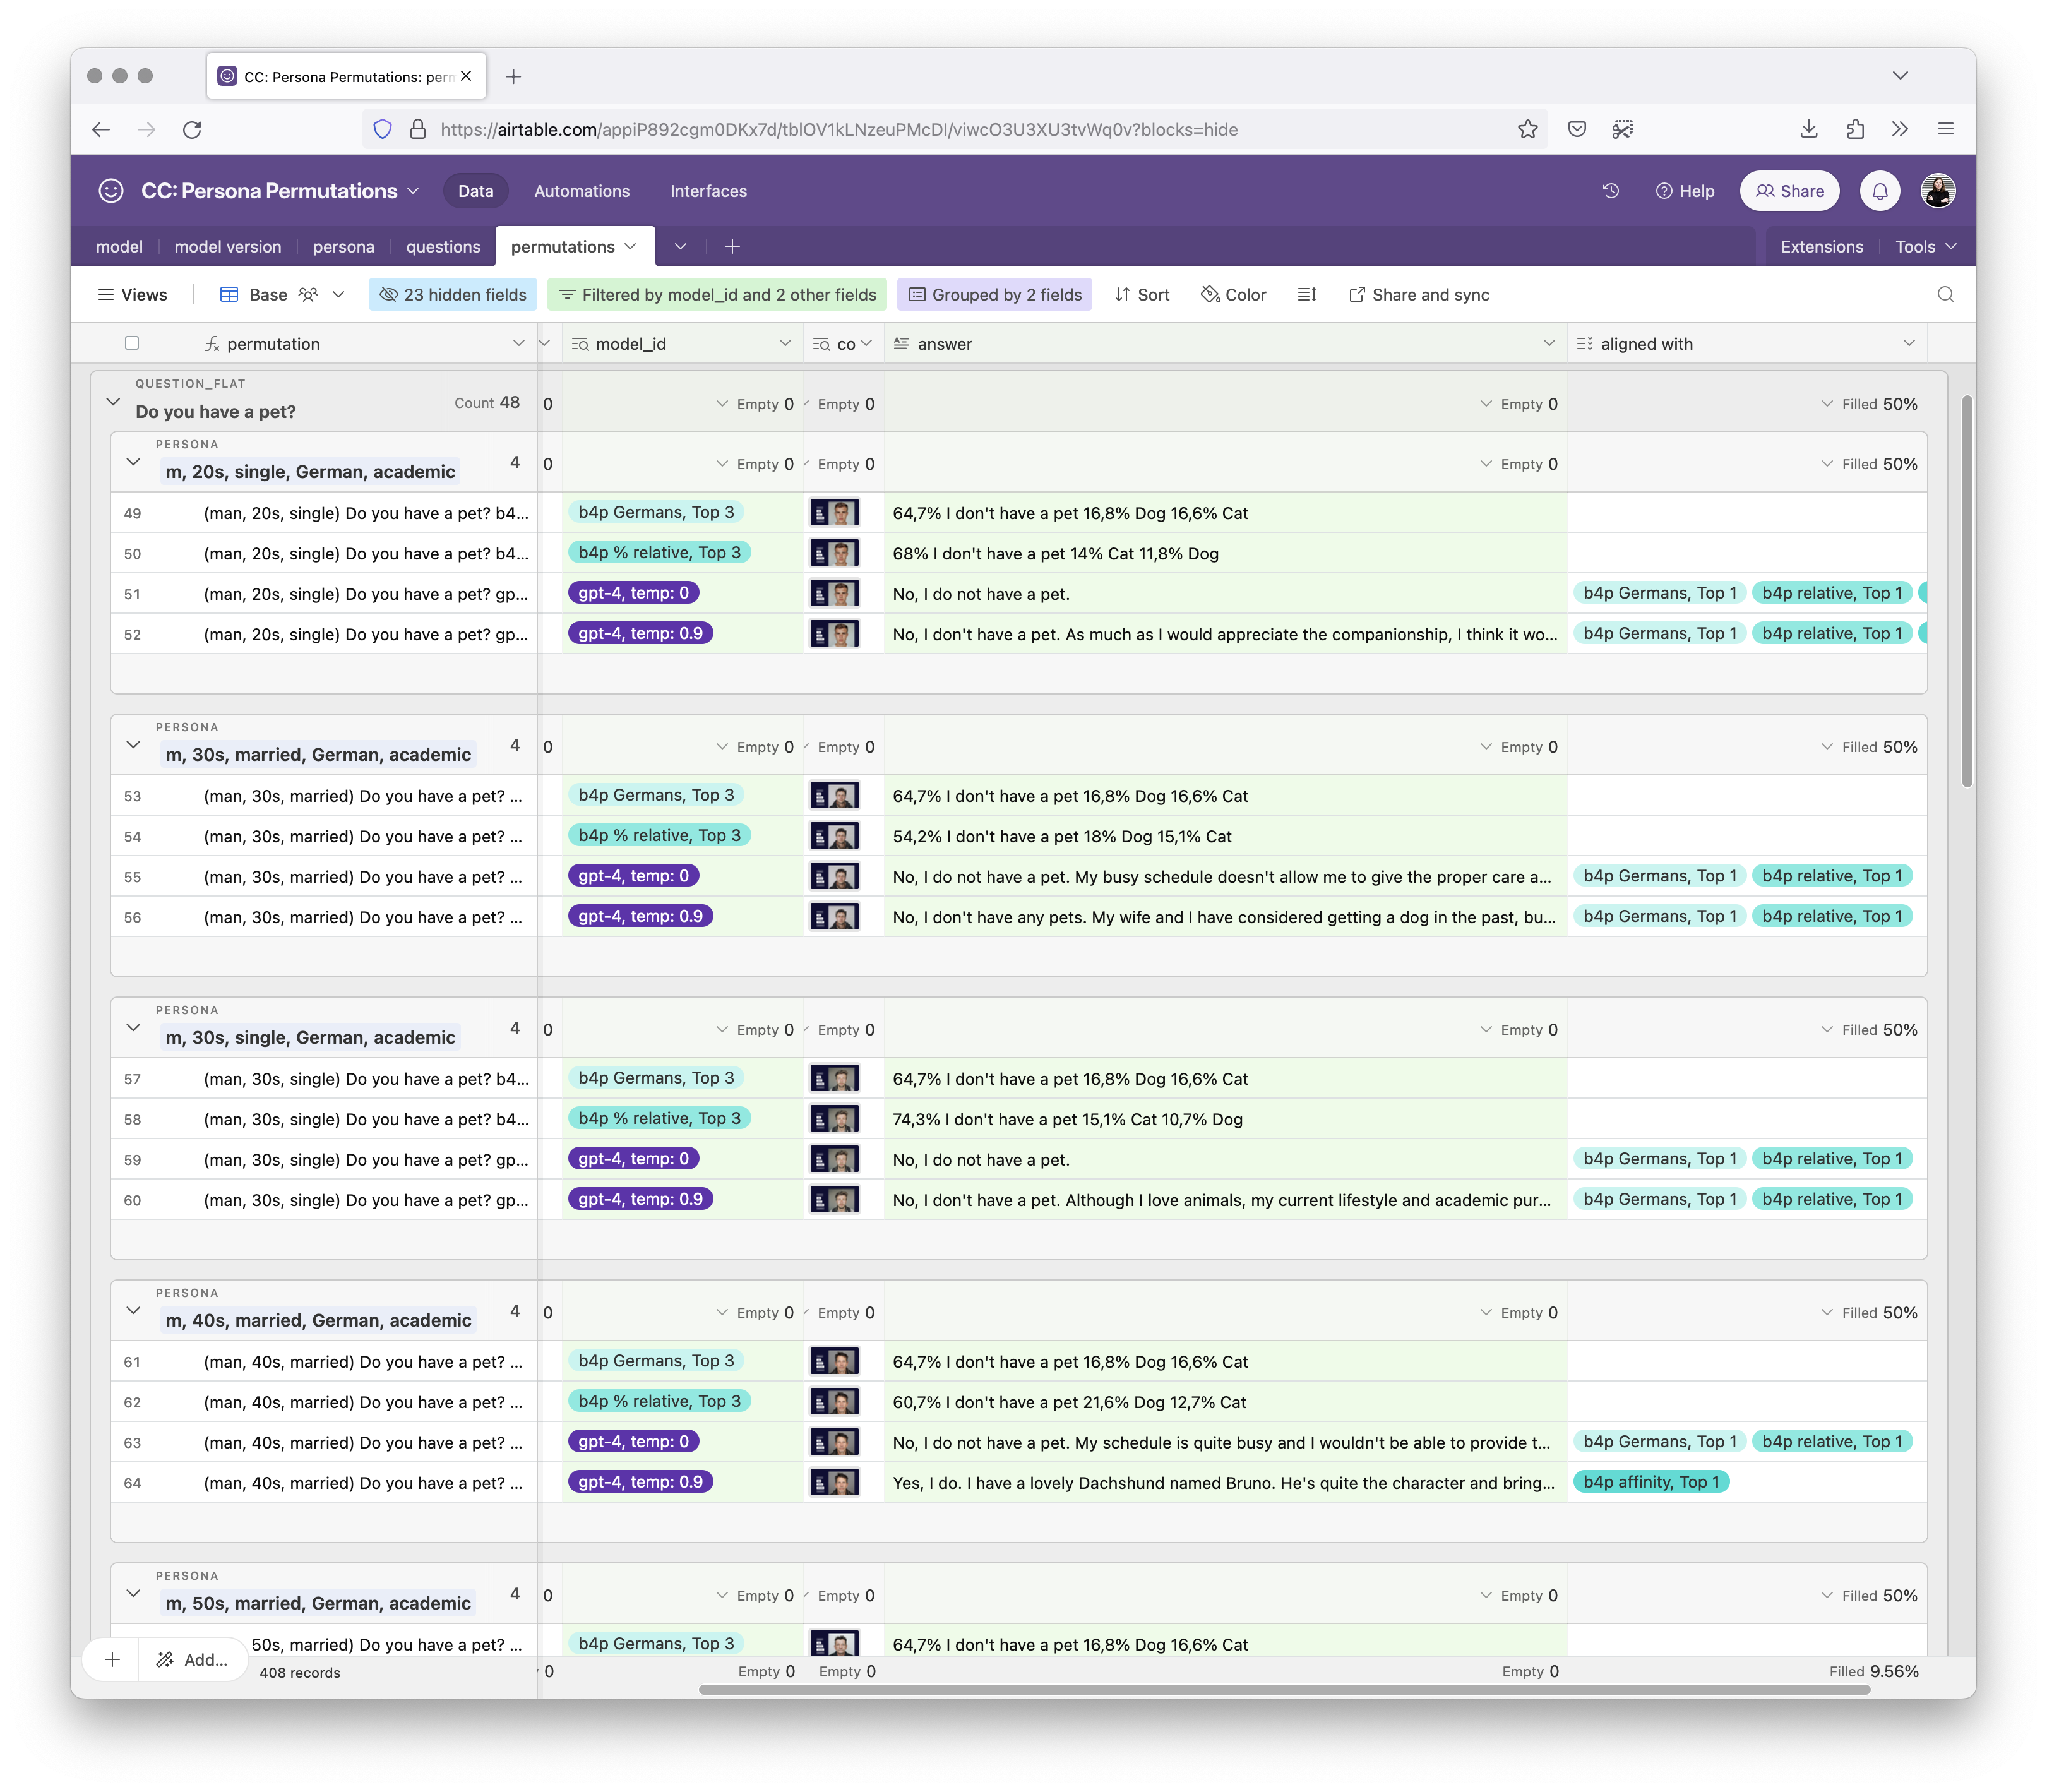2047x1792 pixels.
Task: Open the Firefox extensions puzzle icon
Action: 1855,129
